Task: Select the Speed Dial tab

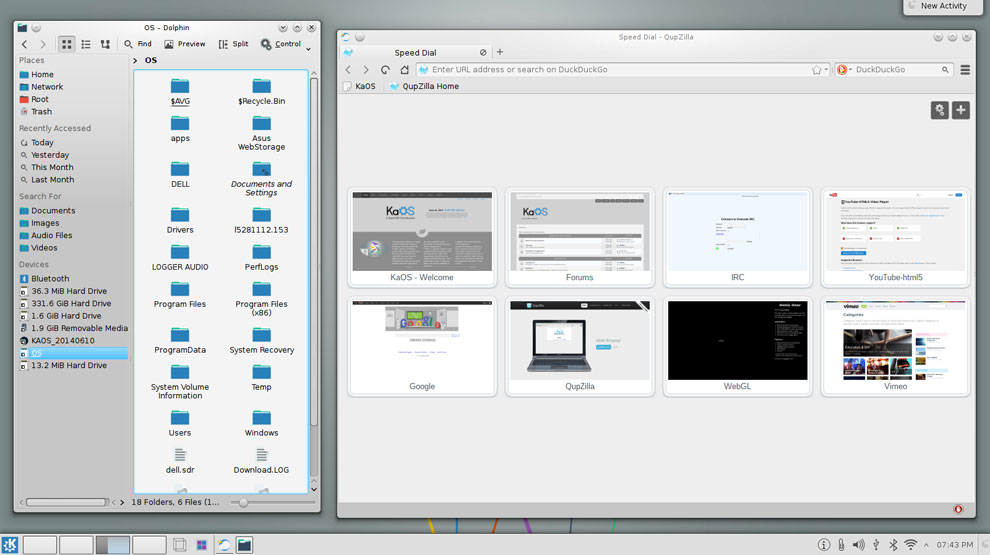Action: click(x=415, y=53)
